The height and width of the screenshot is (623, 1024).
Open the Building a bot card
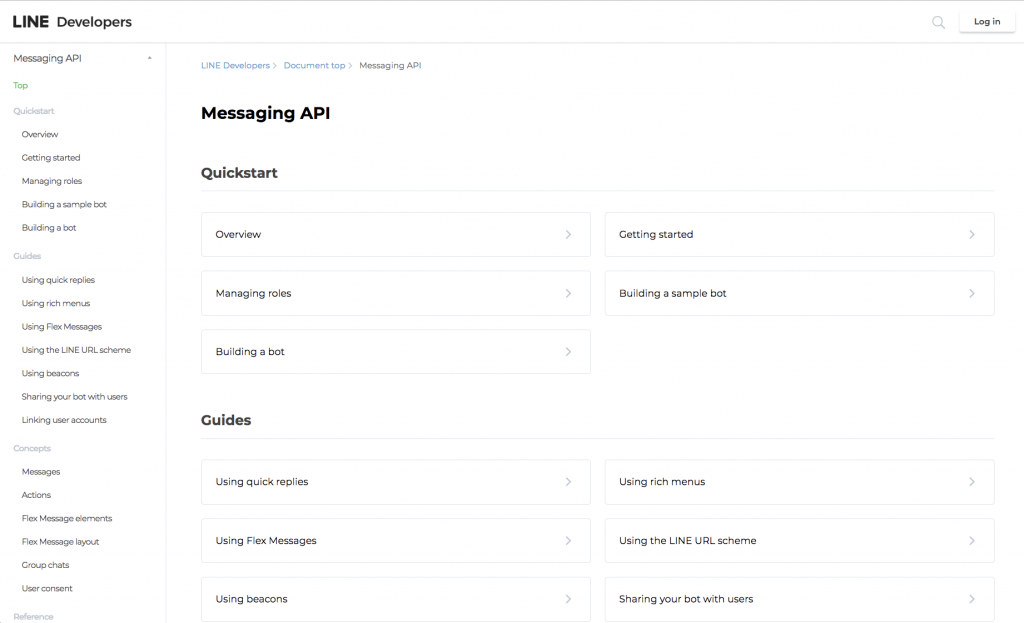pos(395,352)
